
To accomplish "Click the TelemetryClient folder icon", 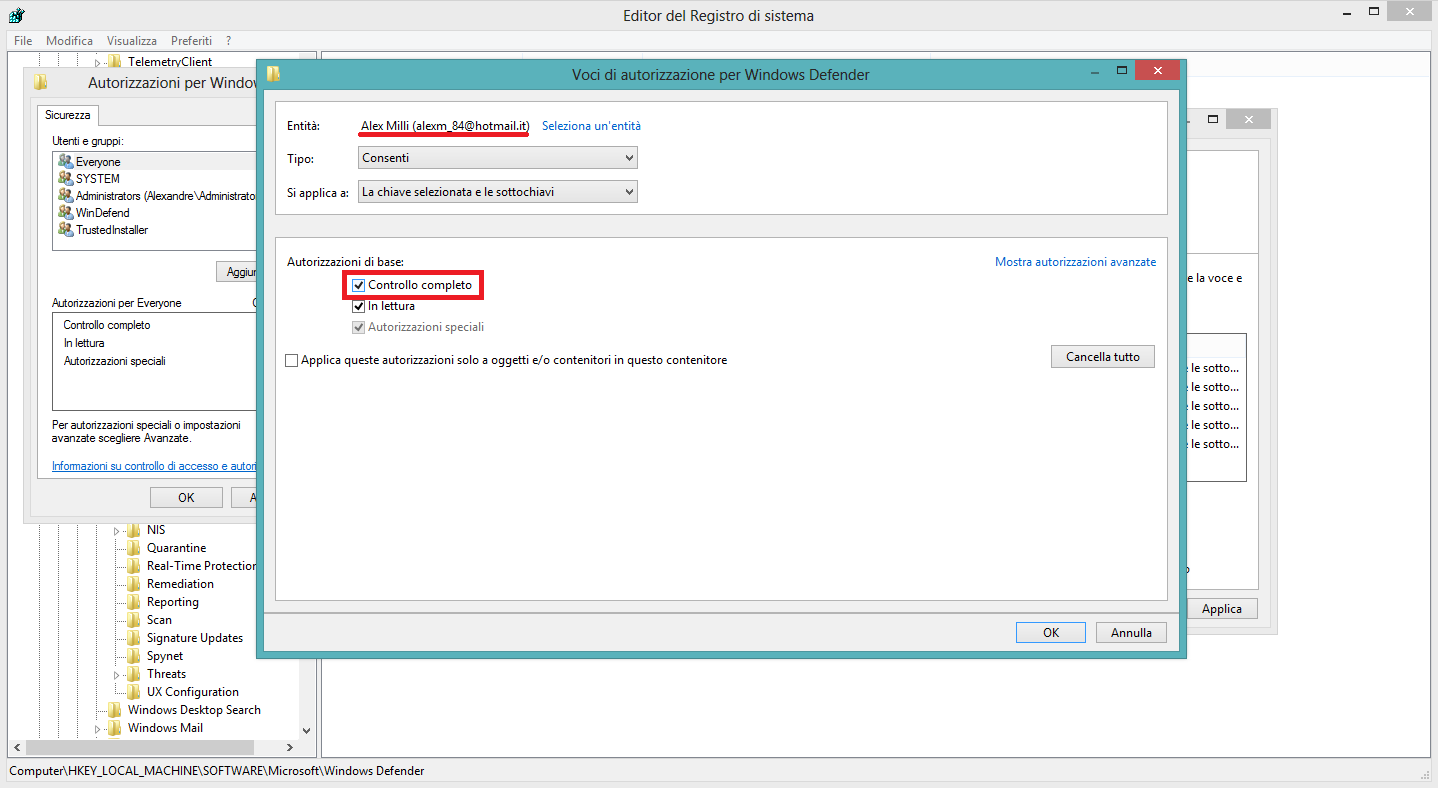I will click(115, 62).
